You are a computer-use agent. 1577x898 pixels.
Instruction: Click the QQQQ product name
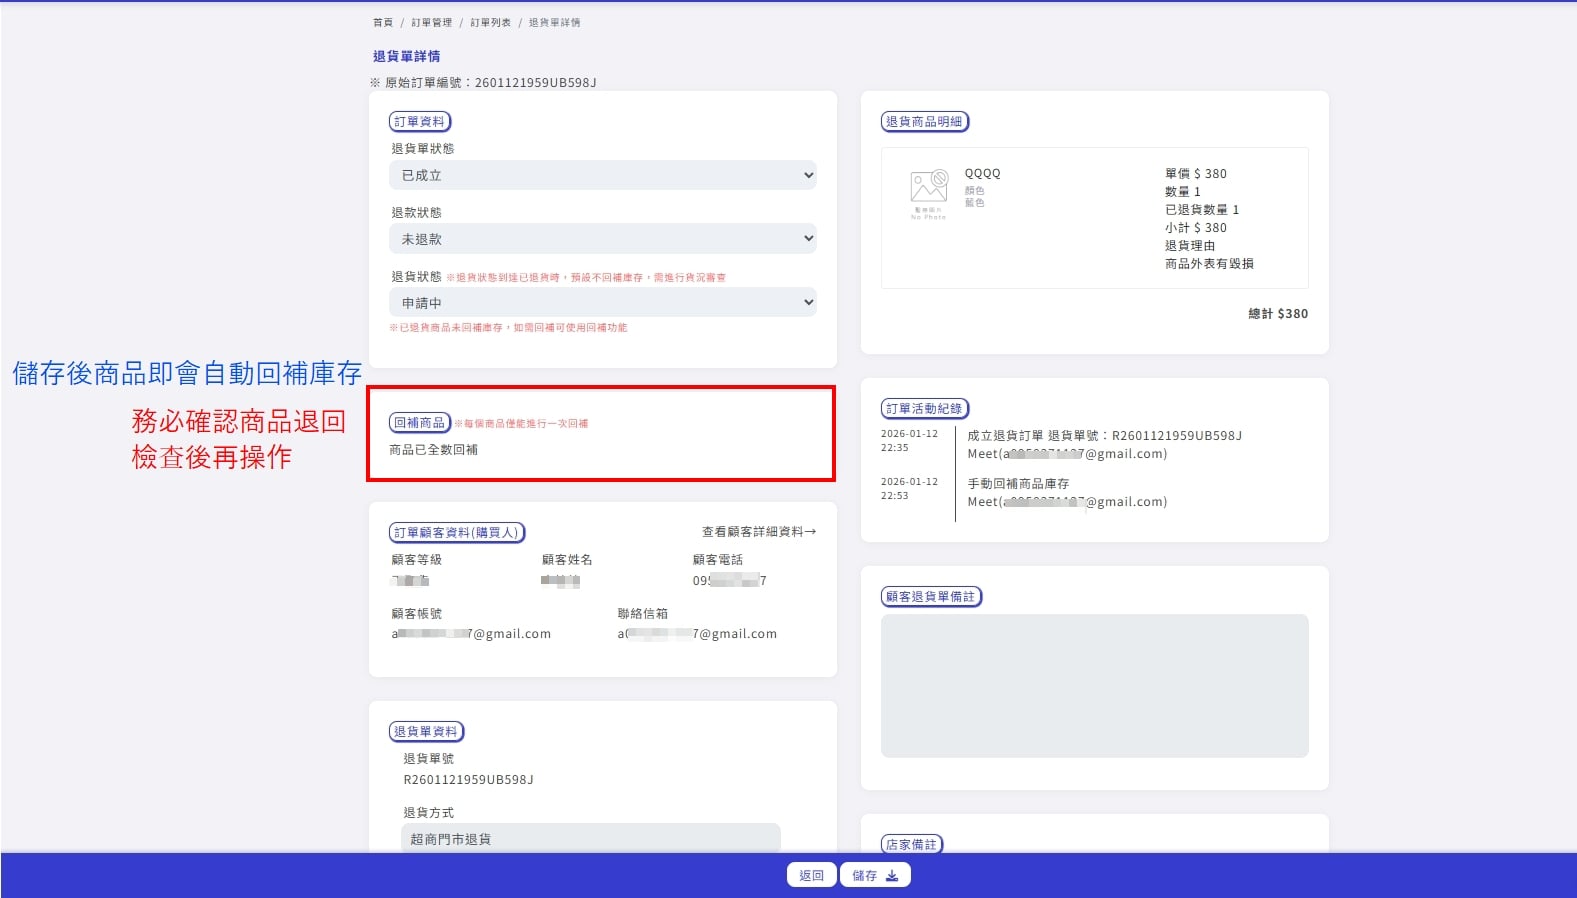click(x=982, y=174)
